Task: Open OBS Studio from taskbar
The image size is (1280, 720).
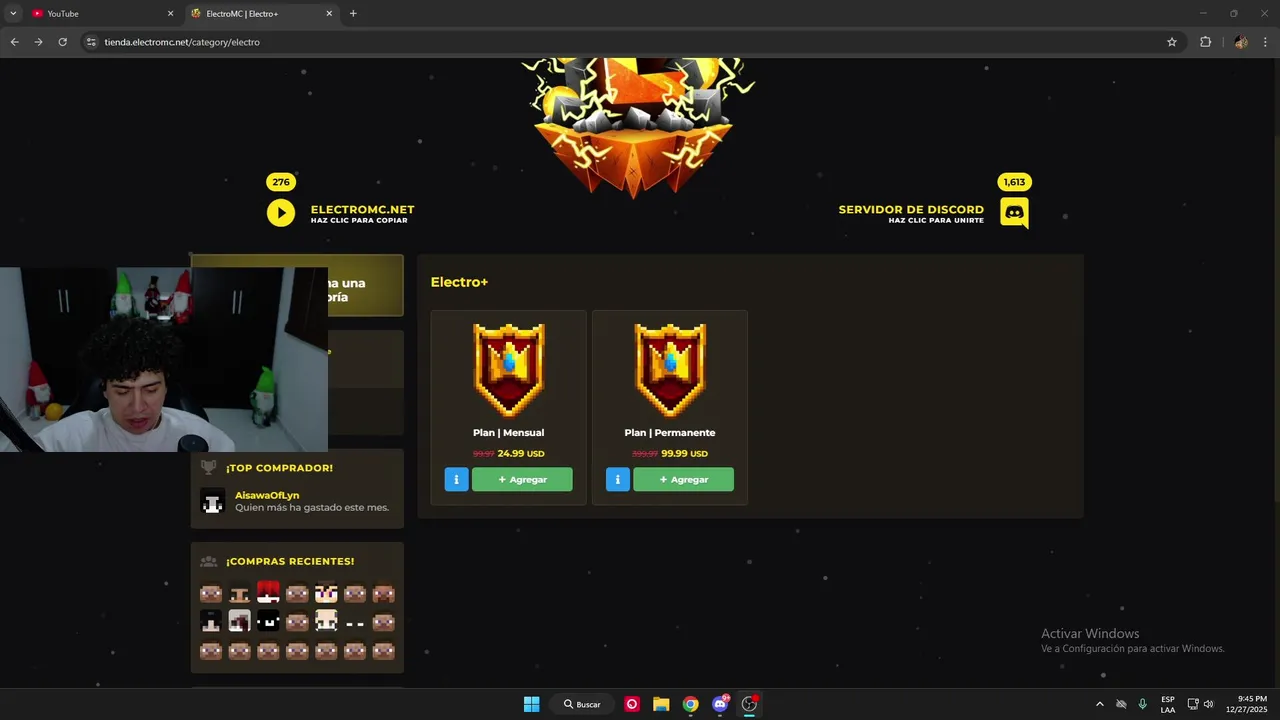Action: tap(749, 704)
